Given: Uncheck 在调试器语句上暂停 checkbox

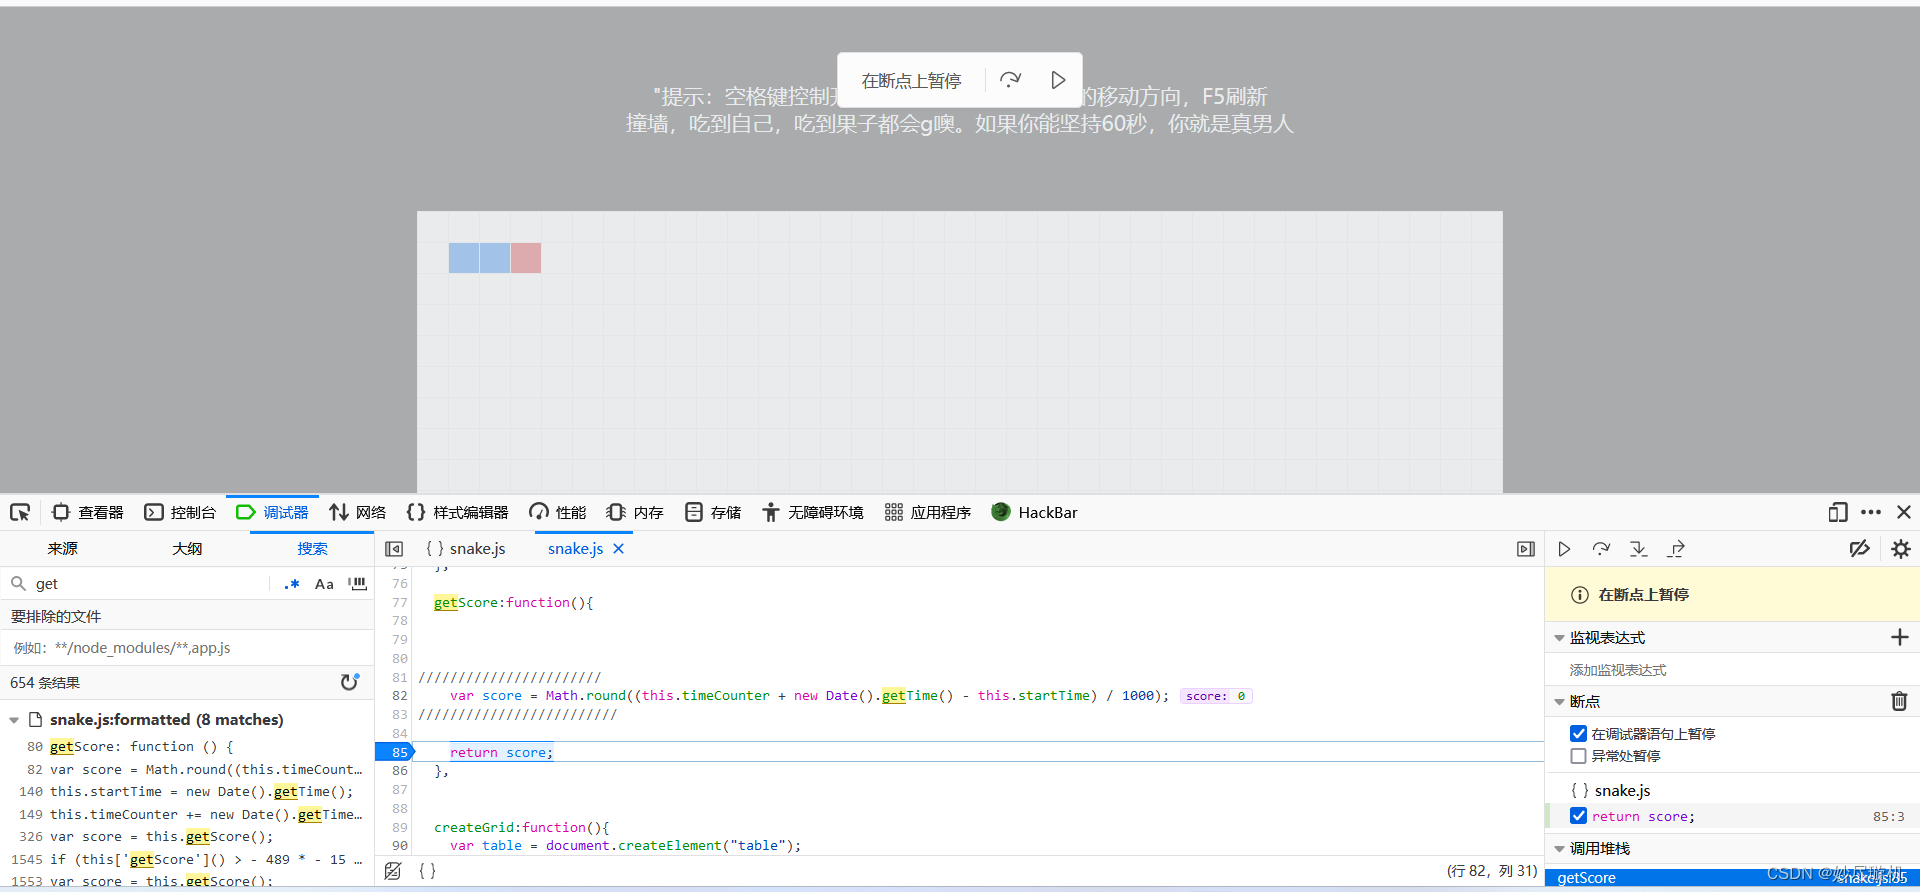Looking at the screenshot, I should [1578, 734].
